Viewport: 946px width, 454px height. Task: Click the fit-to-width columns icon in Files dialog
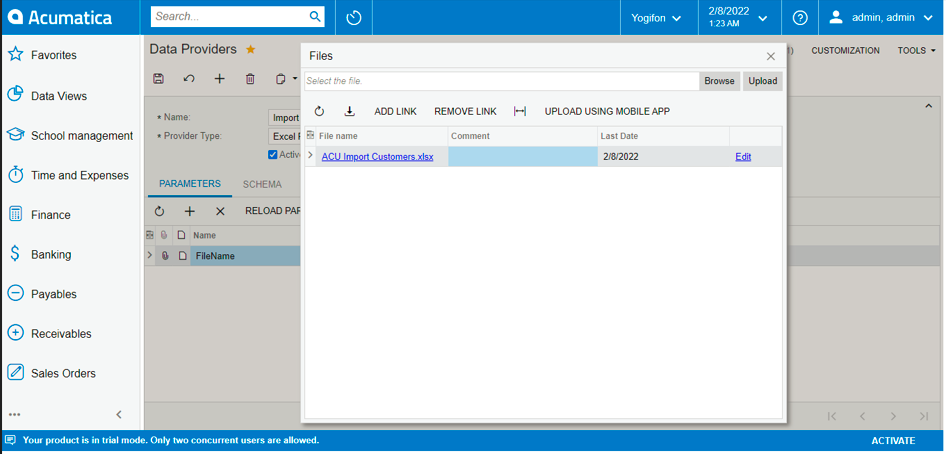pyautogui.click(x=520, y=111)
